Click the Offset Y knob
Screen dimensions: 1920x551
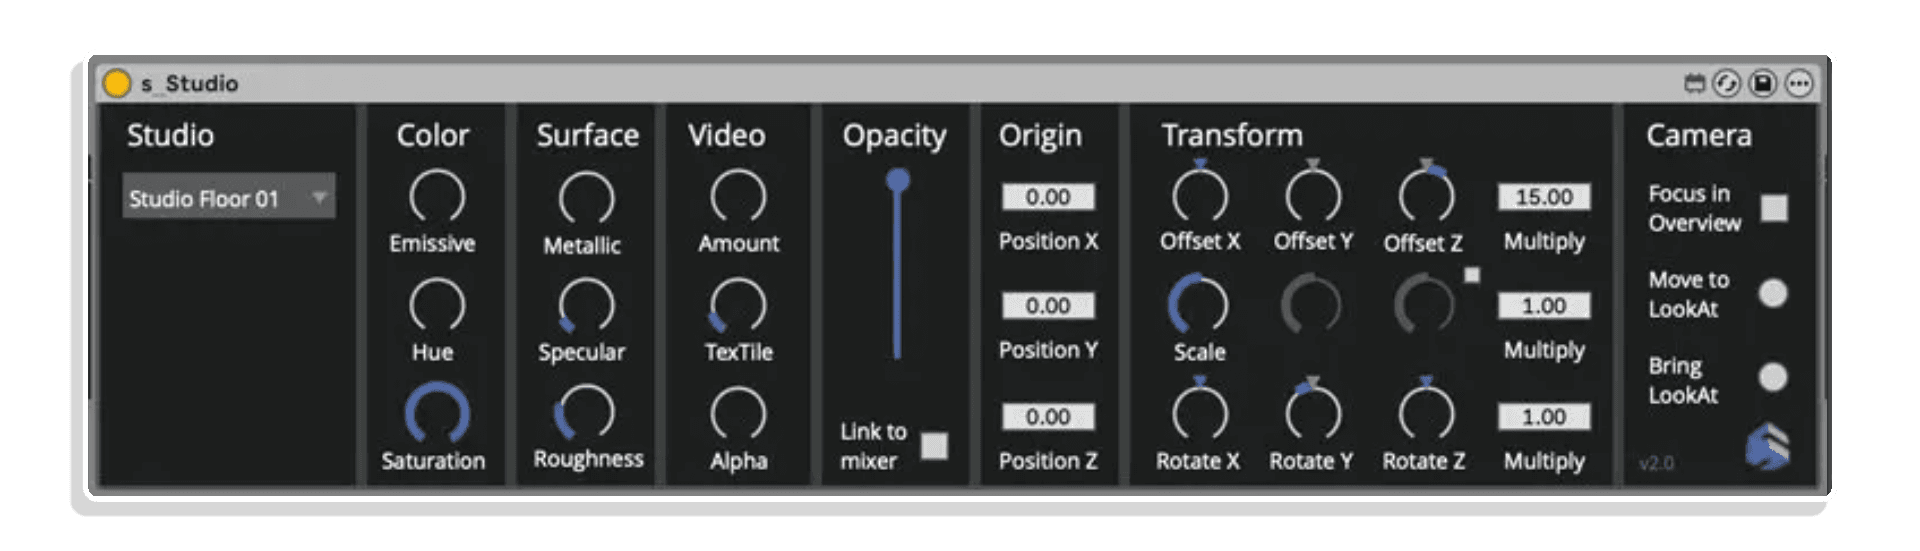(x=1312, y=193)
